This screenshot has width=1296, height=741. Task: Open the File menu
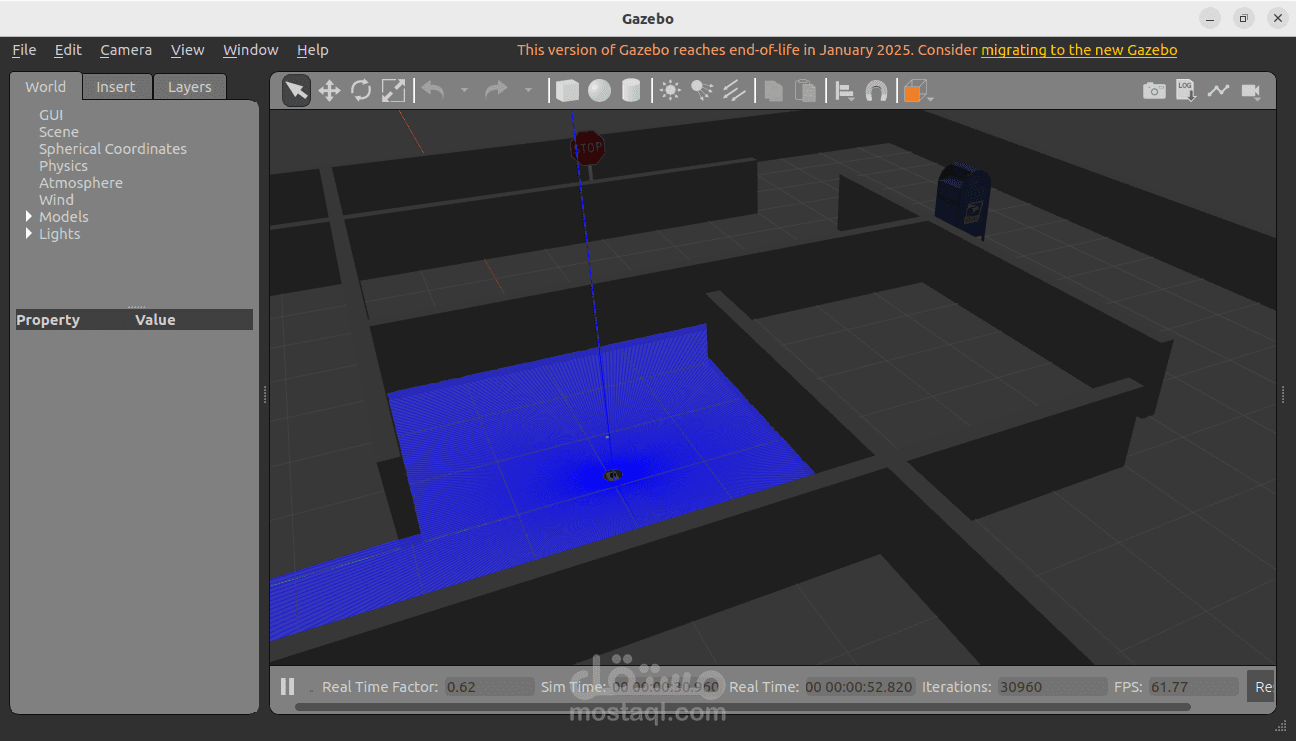point(24,50)
